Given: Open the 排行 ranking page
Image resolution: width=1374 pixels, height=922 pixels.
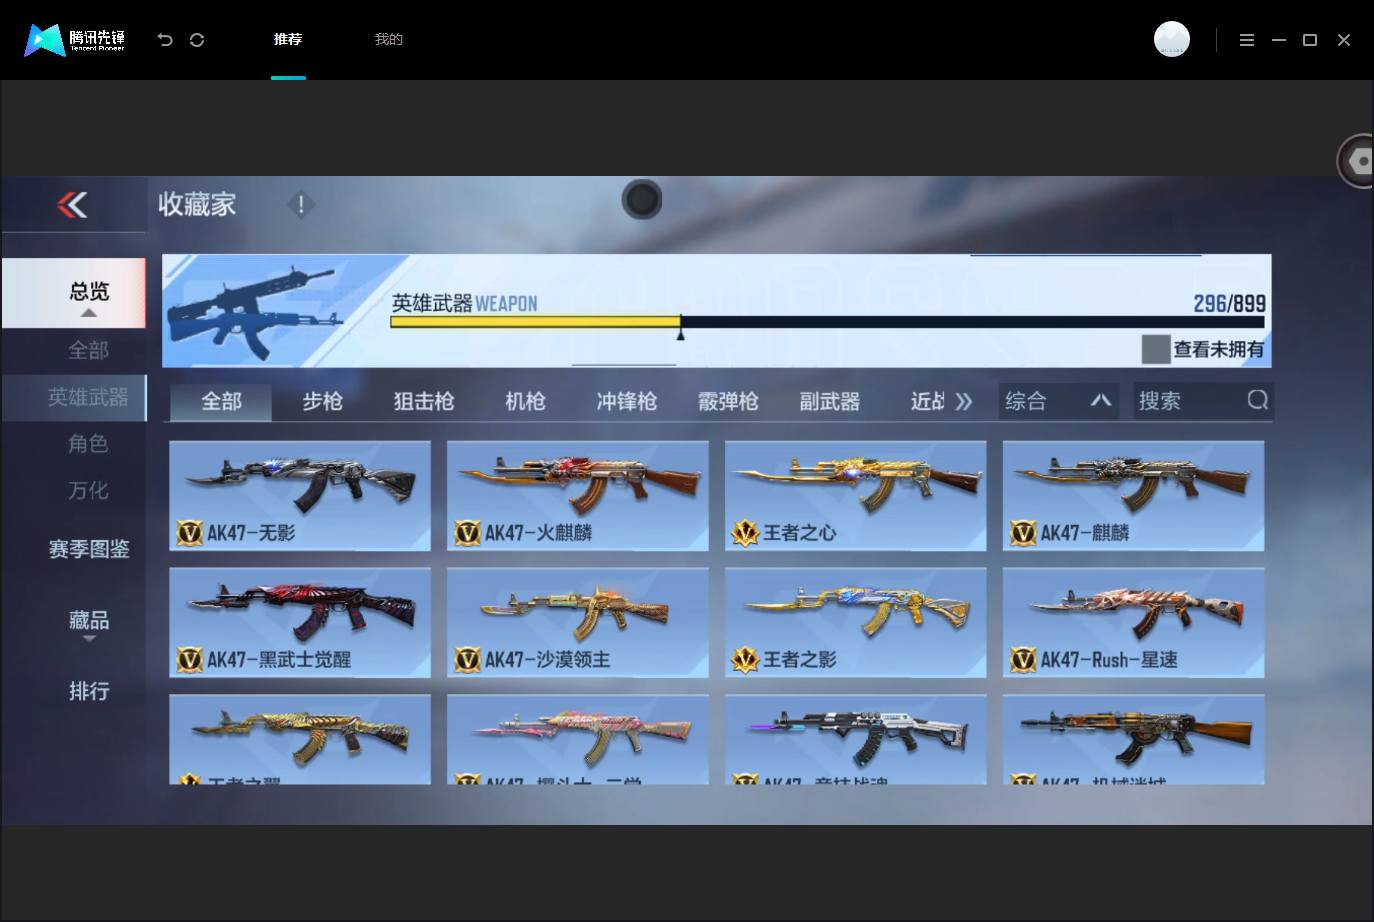Looking at the screenshot, I should click(x=89, y=690).
